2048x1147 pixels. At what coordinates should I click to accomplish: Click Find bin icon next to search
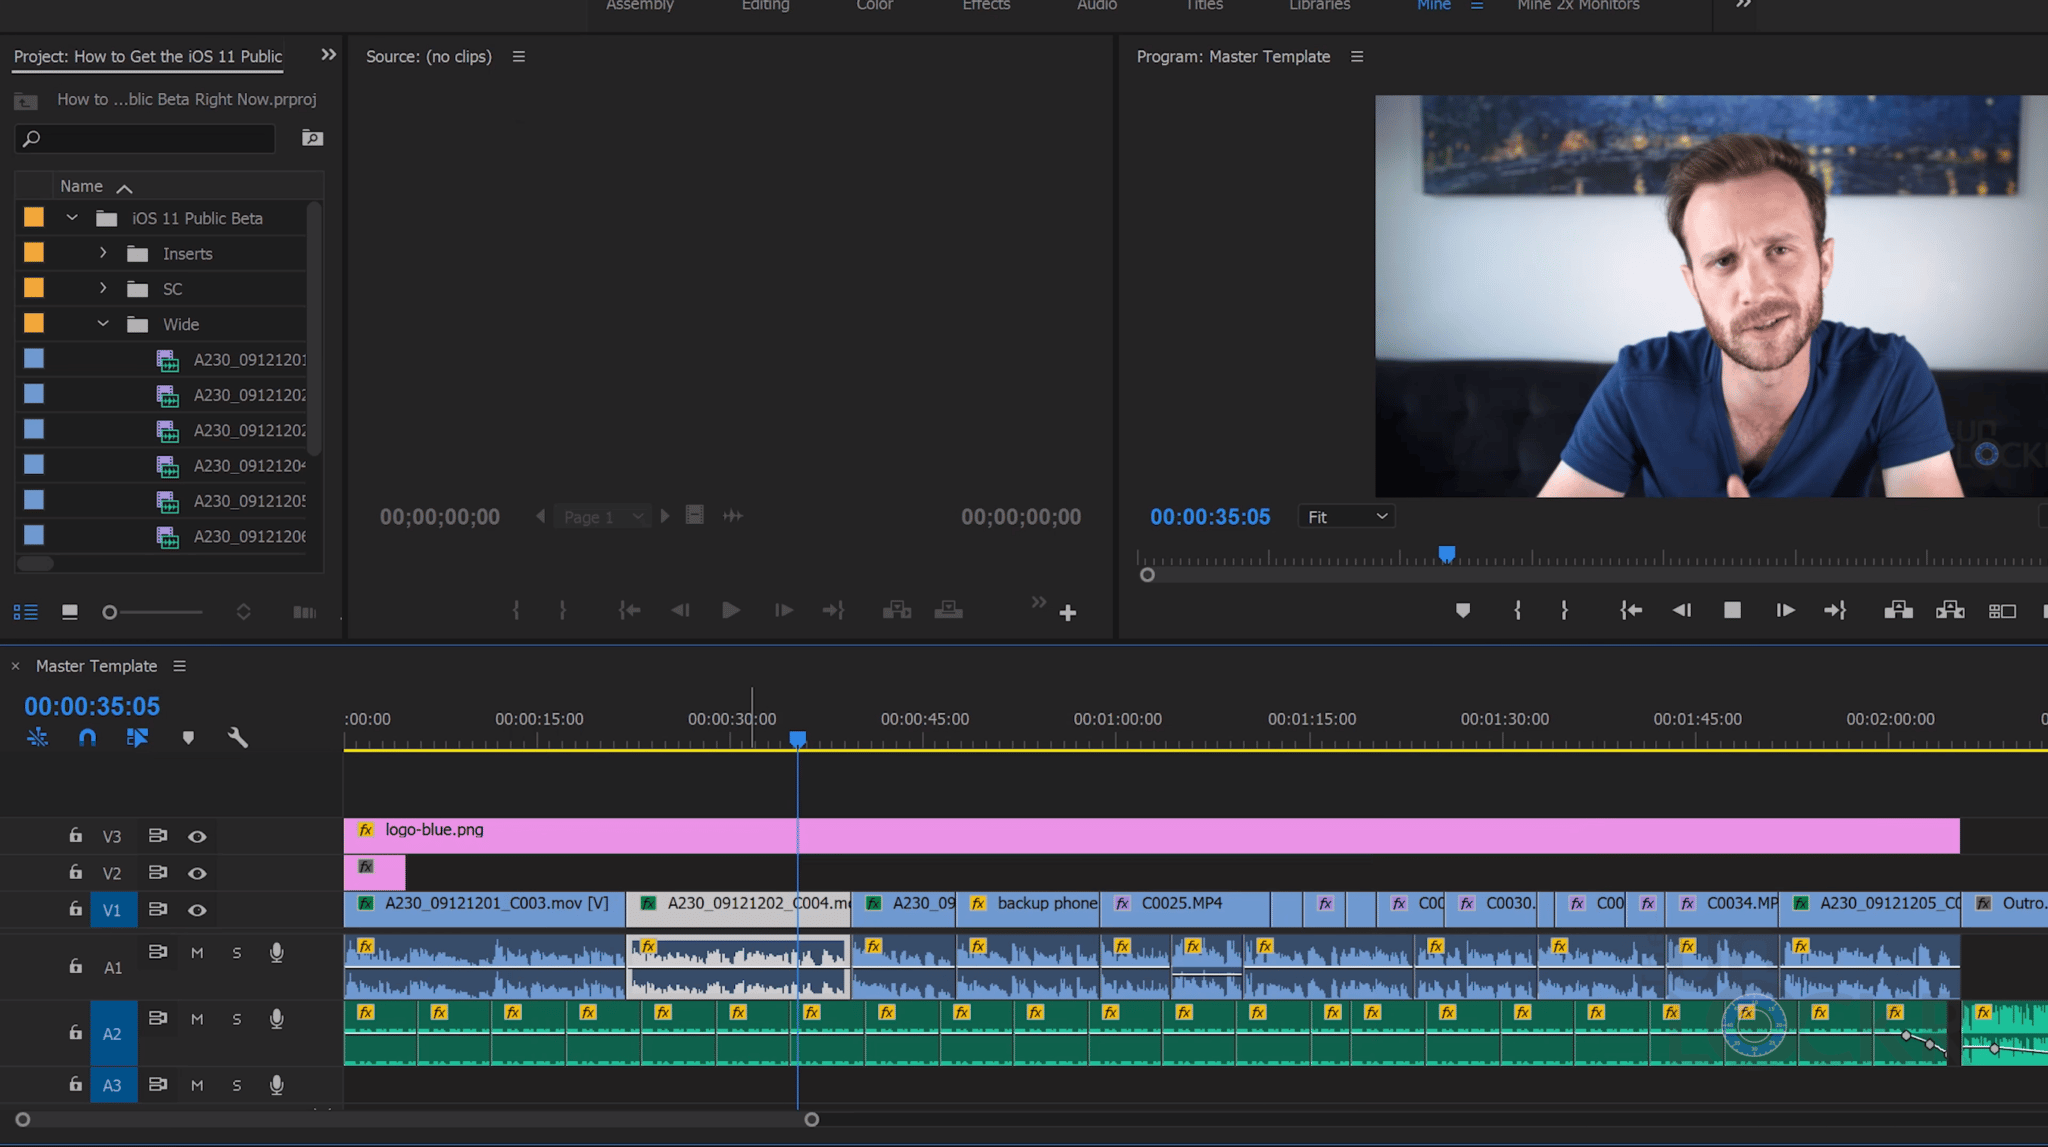pos(312,138)
